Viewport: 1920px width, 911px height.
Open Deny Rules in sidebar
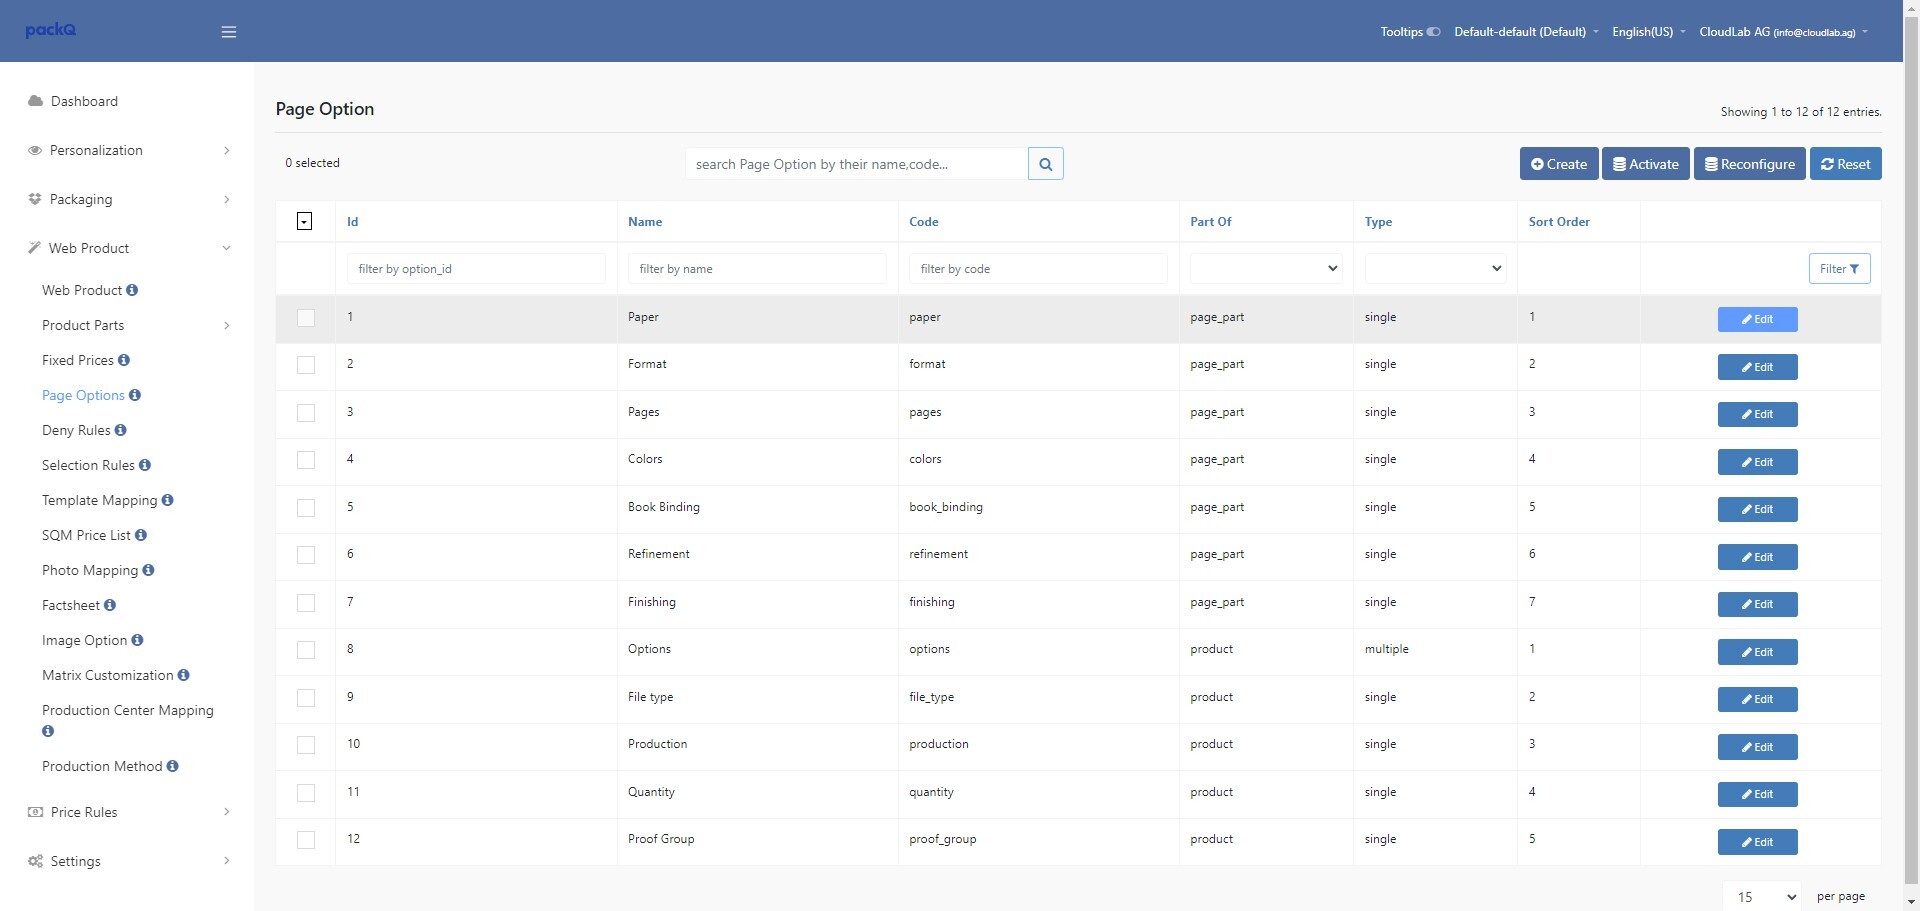click(76, 430)
